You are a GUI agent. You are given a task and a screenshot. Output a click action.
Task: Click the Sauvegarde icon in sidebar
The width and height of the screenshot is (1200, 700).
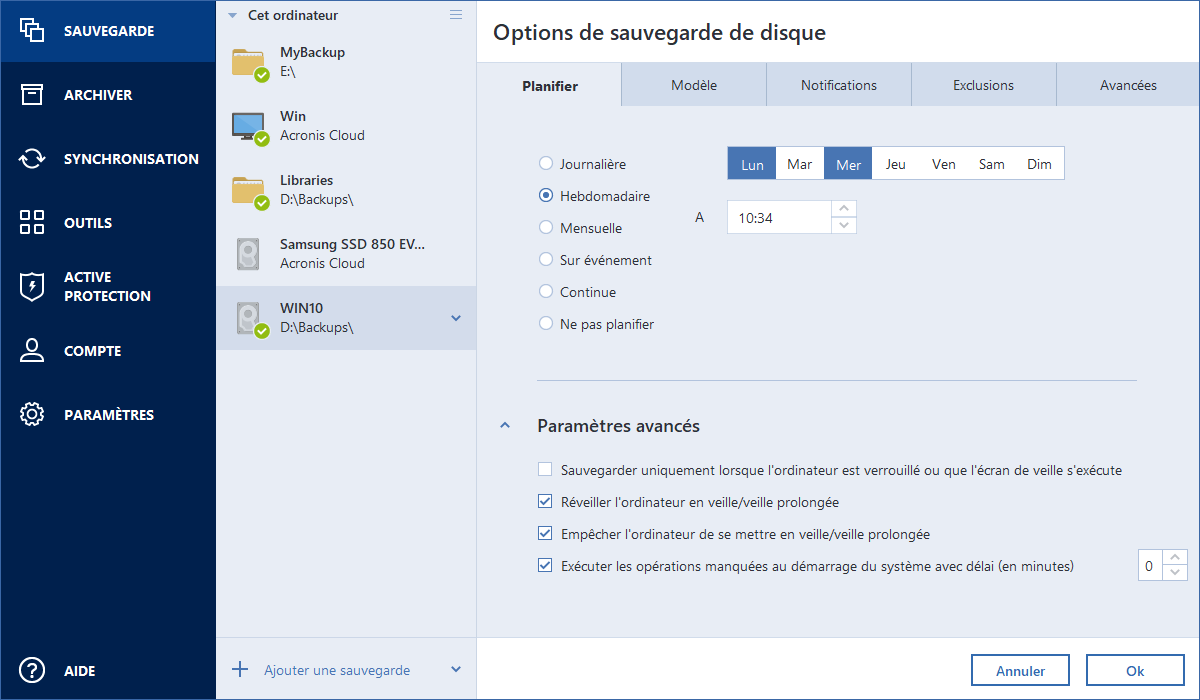(x=32, y=31)
